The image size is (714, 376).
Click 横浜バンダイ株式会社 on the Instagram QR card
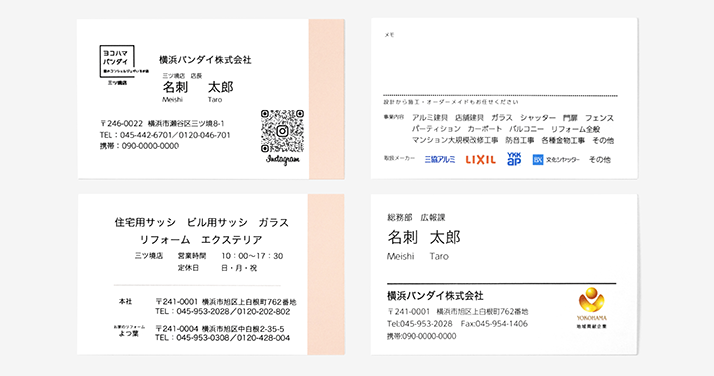tap(205, 60)
